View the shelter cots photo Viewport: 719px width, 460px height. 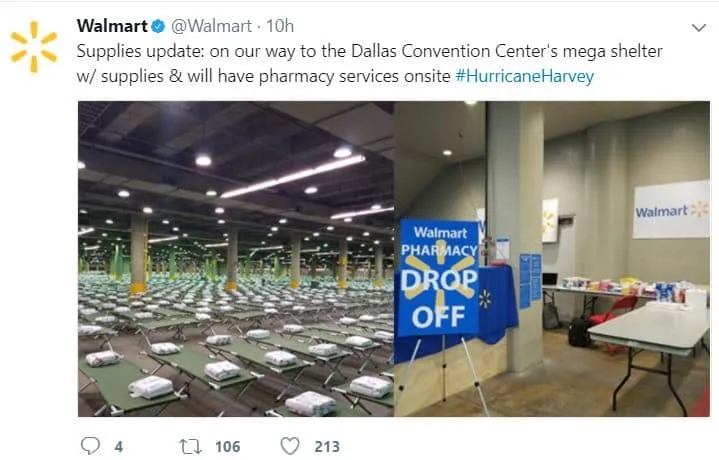click(236, 259)
